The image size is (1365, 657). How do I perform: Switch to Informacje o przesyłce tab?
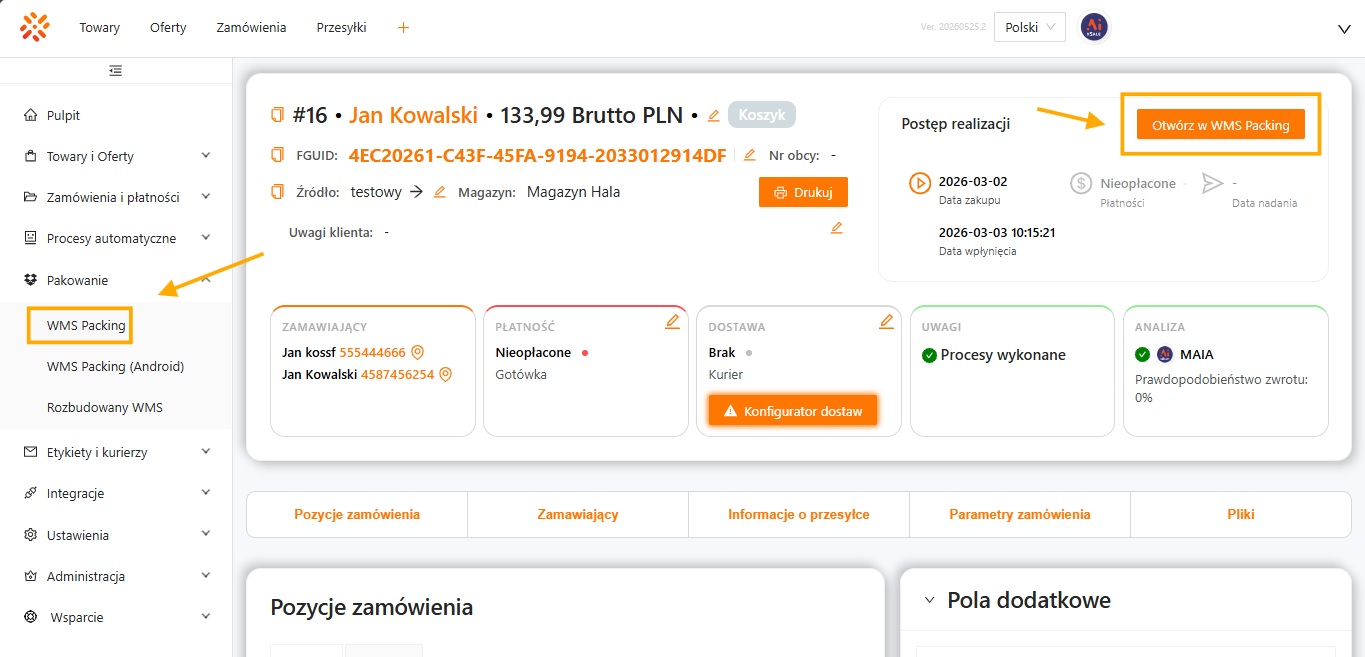799,515
